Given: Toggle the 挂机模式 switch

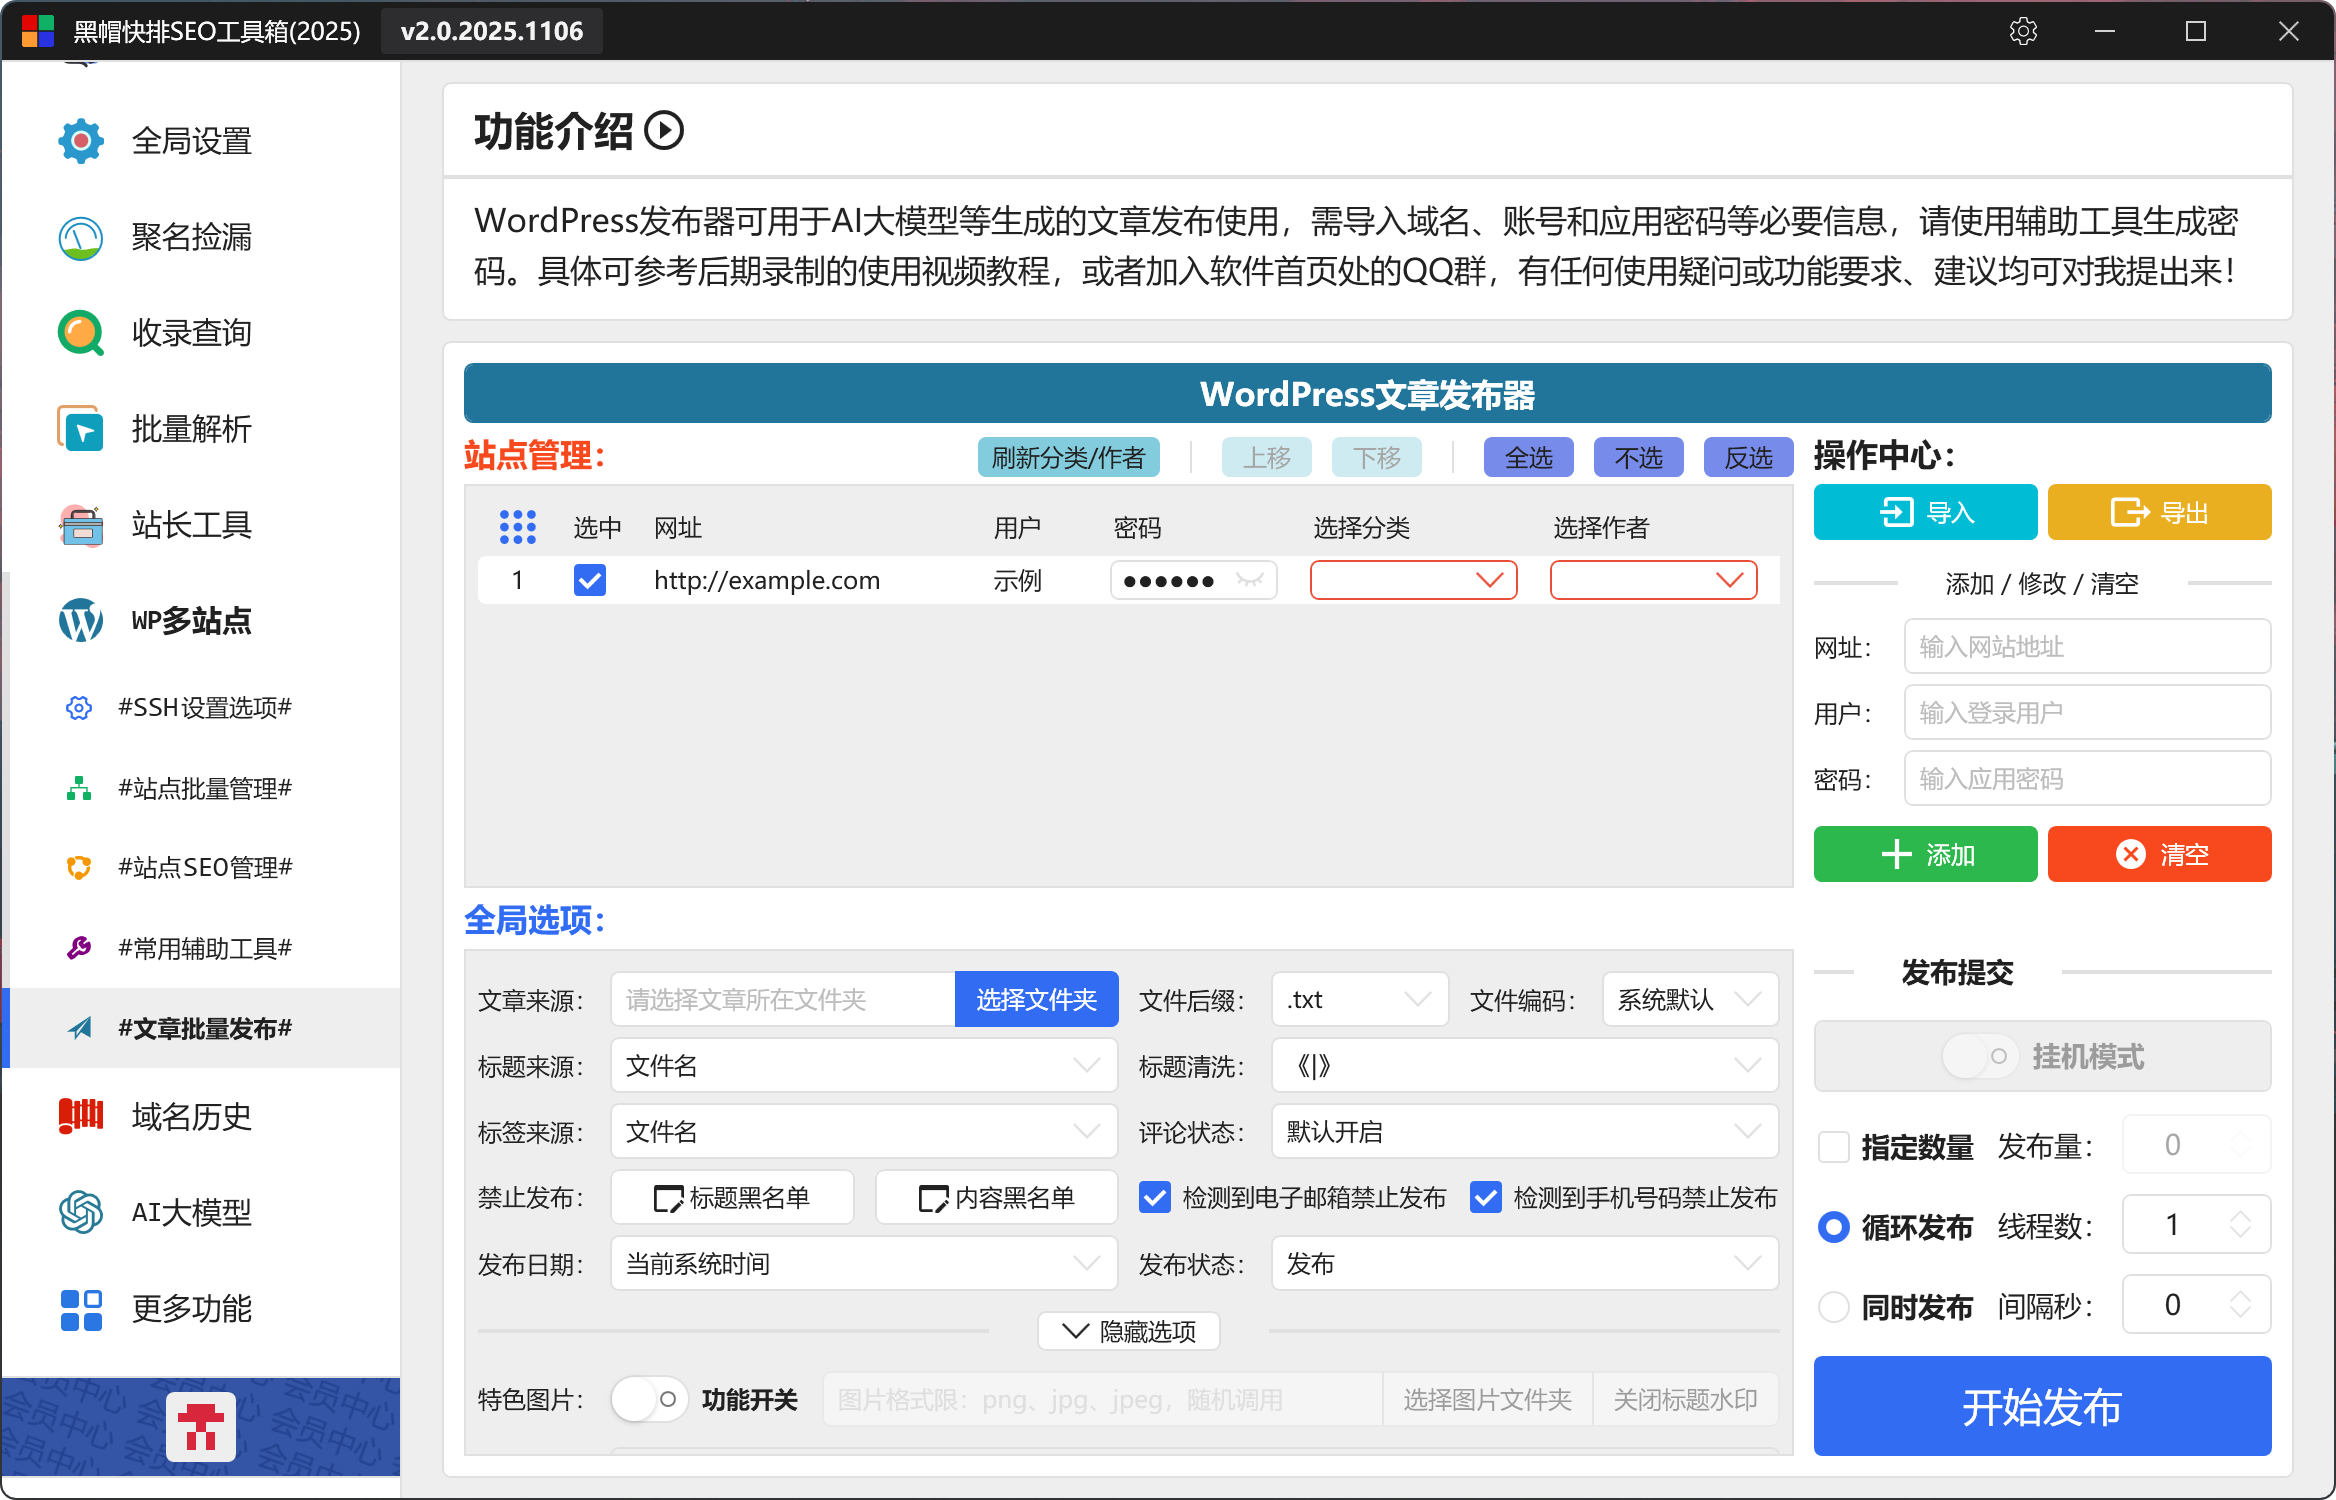Looking at the screenshot, I should pos(1980,1056).
